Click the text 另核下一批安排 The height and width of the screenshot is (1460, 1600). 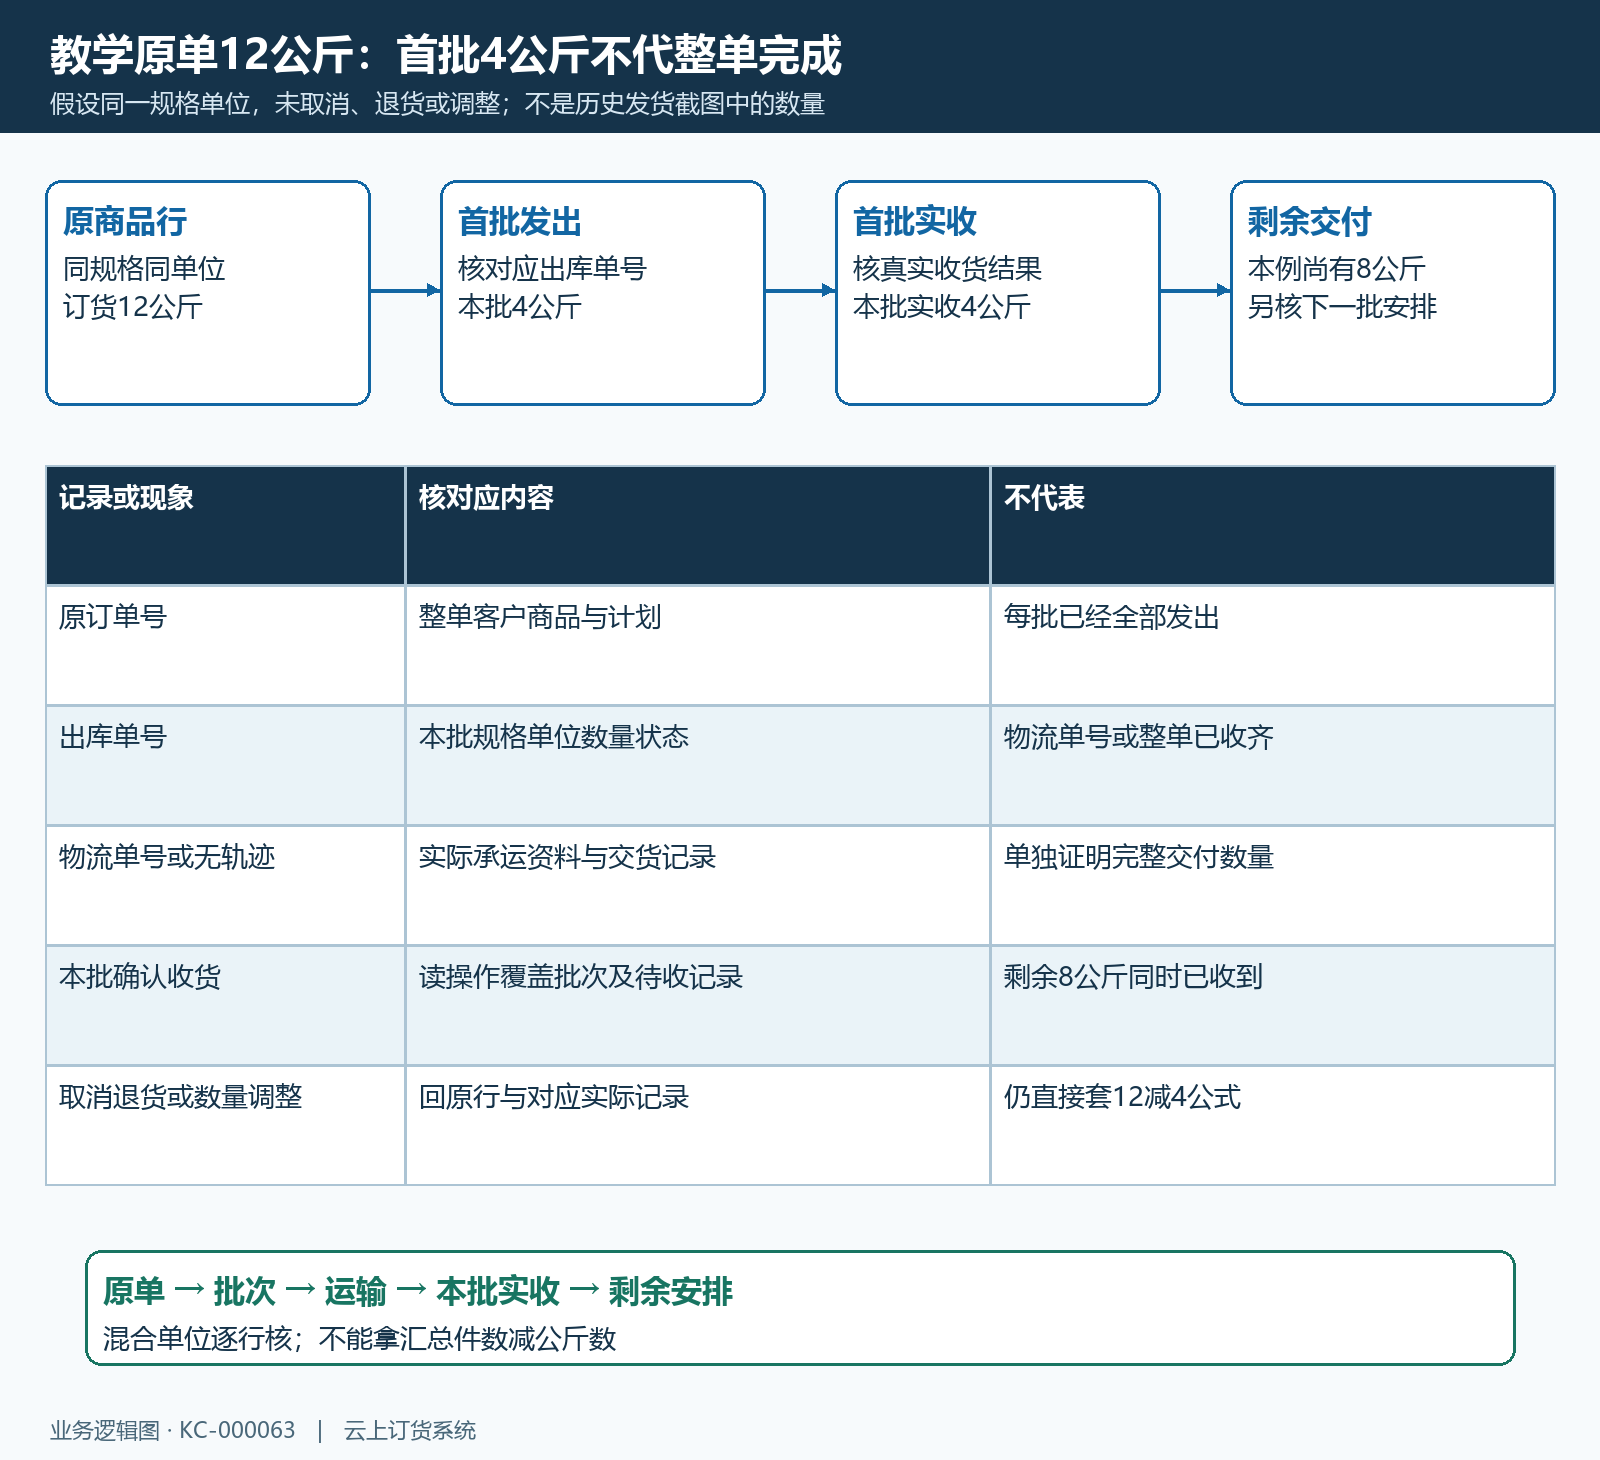click(x=1342, y=307)
